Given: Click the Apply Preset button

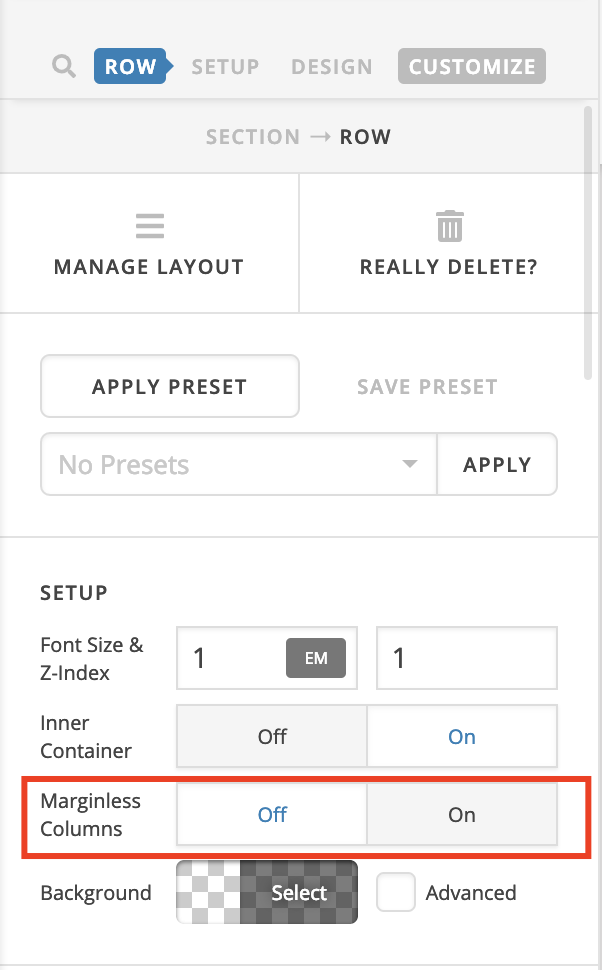Looking at the screenshot, I should point(170,386).
